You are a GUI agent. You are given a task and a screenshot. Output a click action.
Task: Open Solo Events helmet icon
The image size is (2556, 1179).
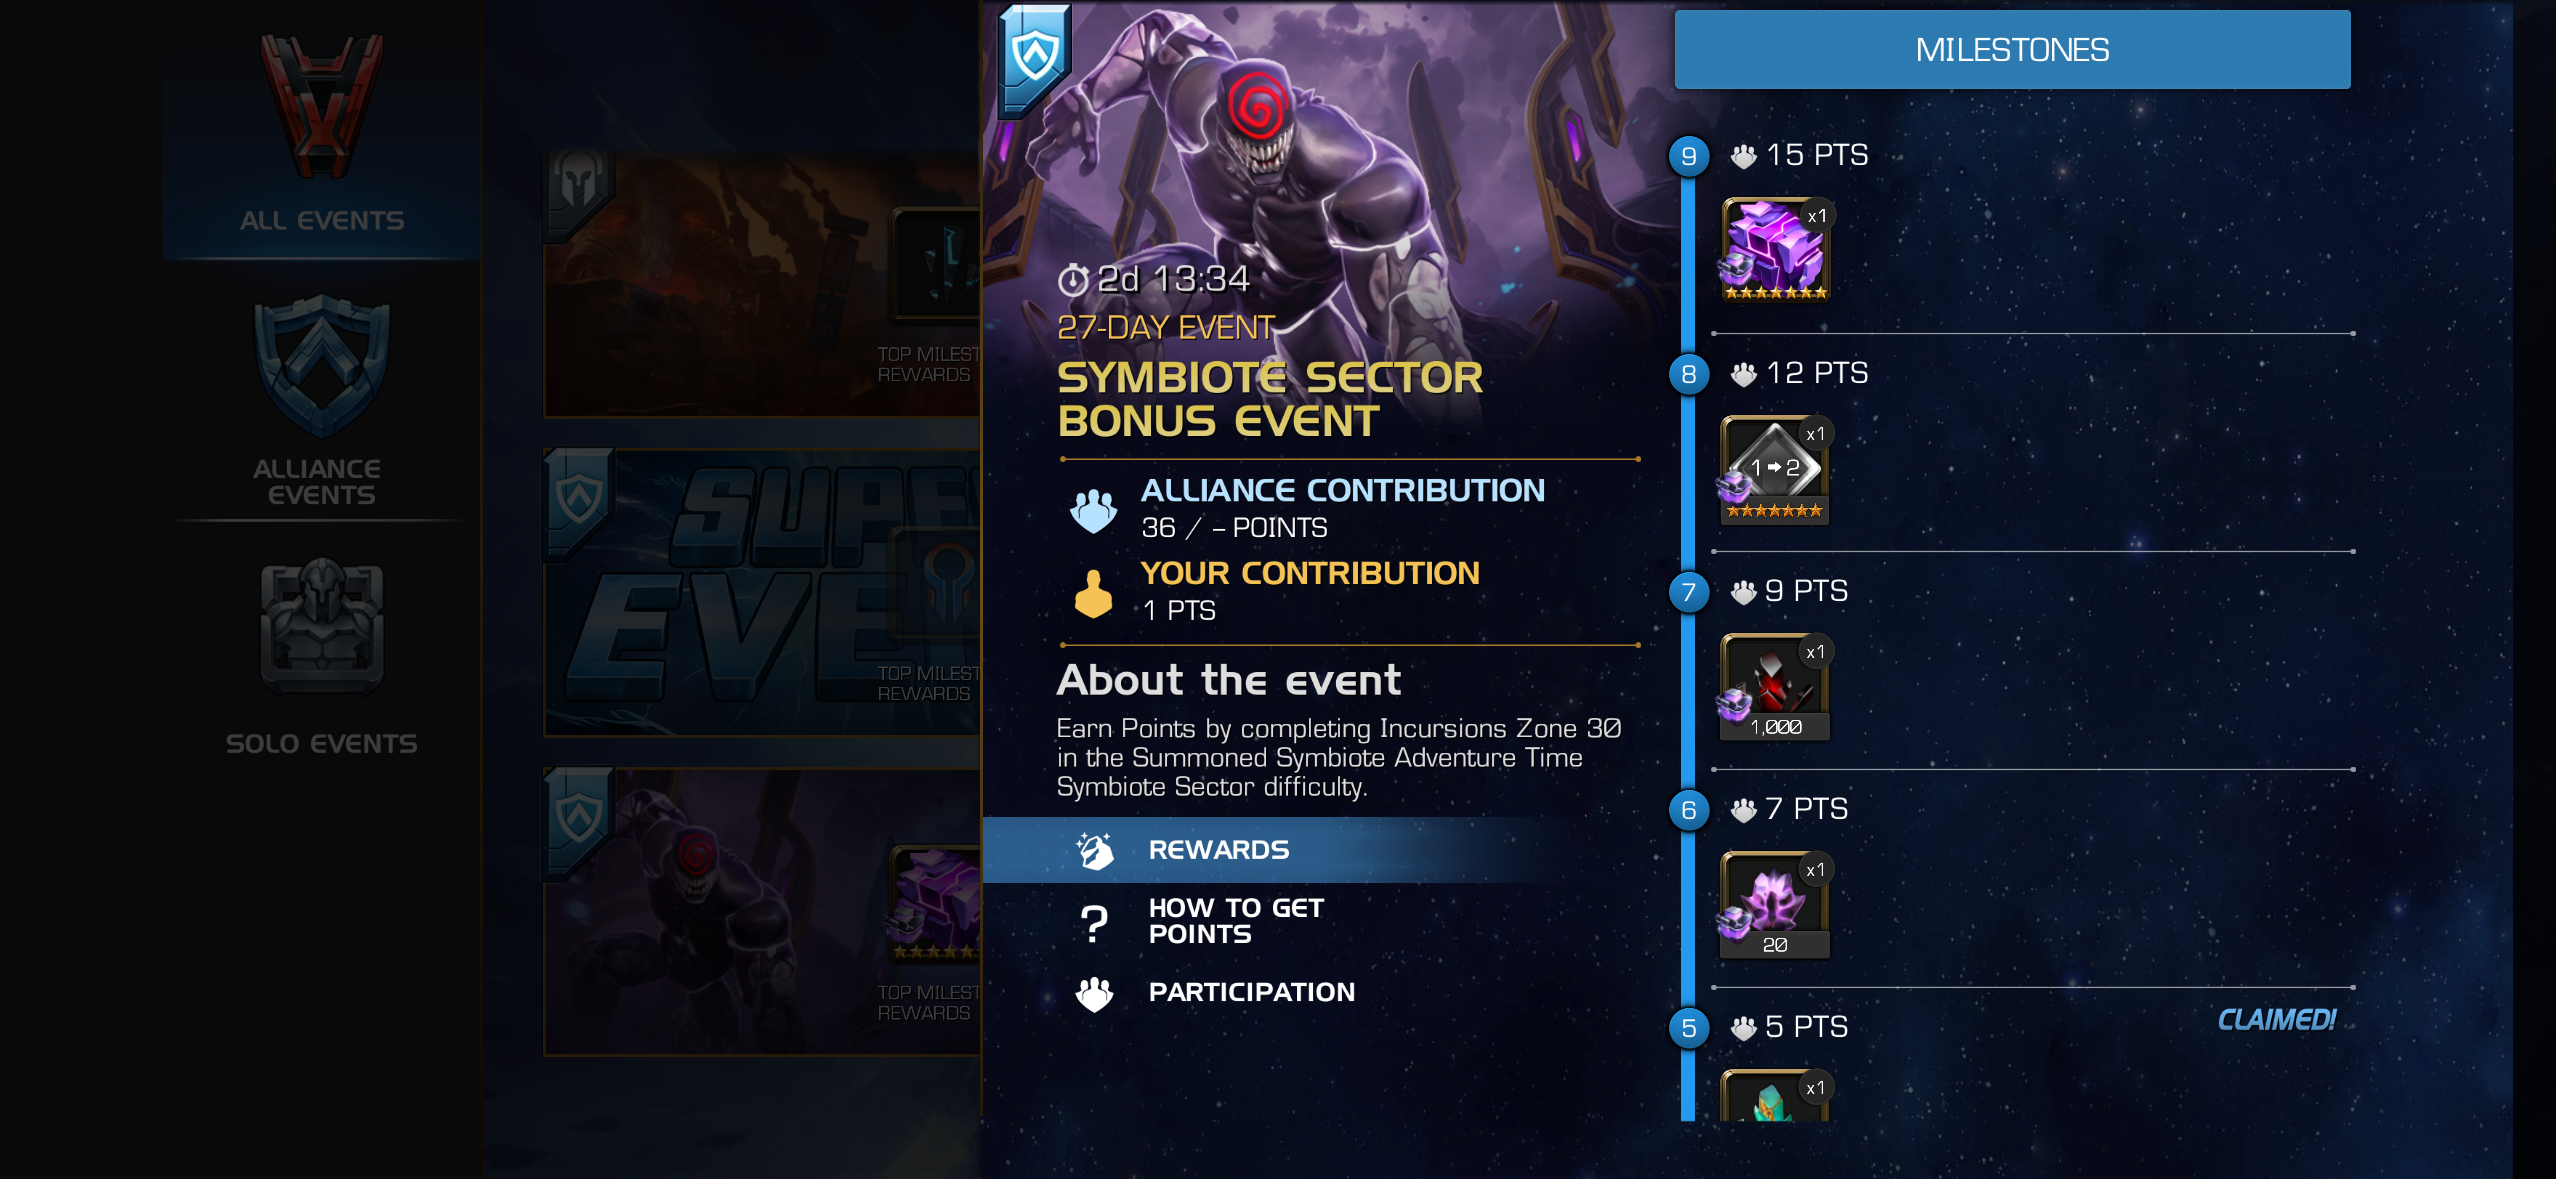(x=321, y=627)
